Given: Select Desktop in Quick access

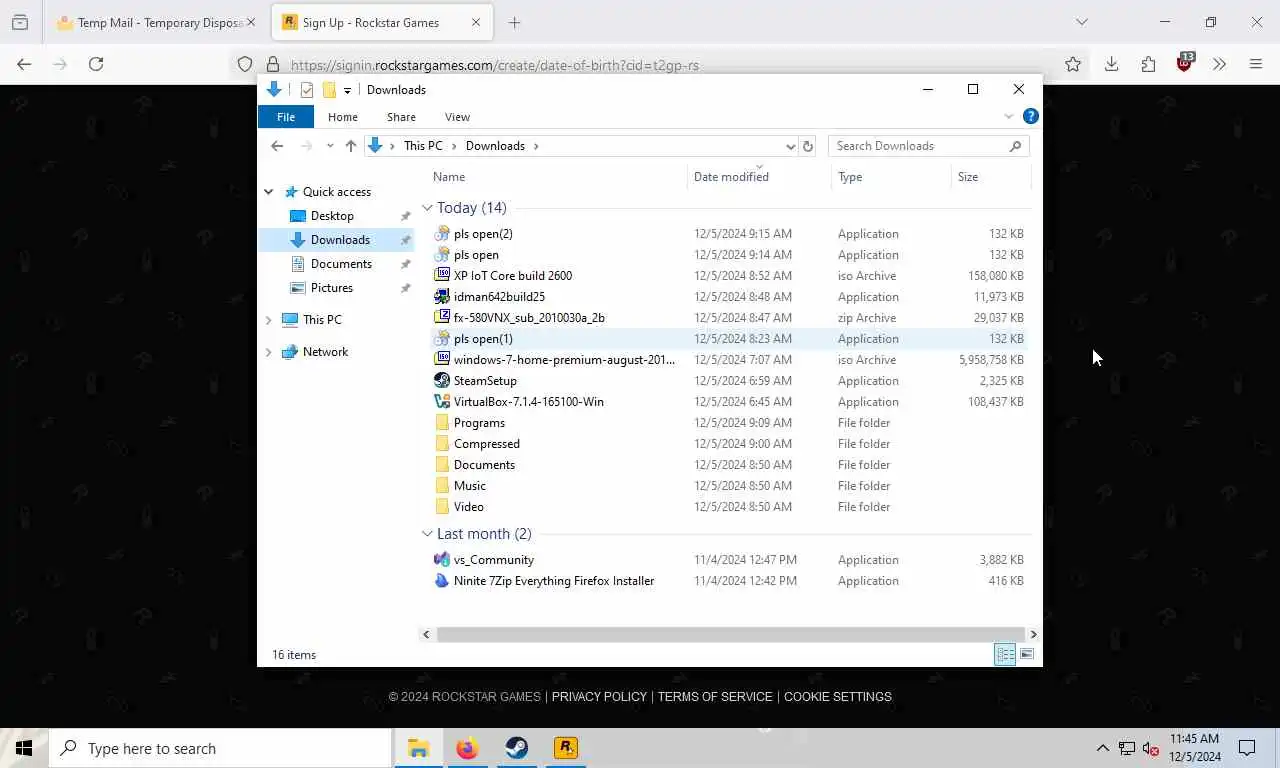Looking at the screenshot, I should tap(332, 216).
